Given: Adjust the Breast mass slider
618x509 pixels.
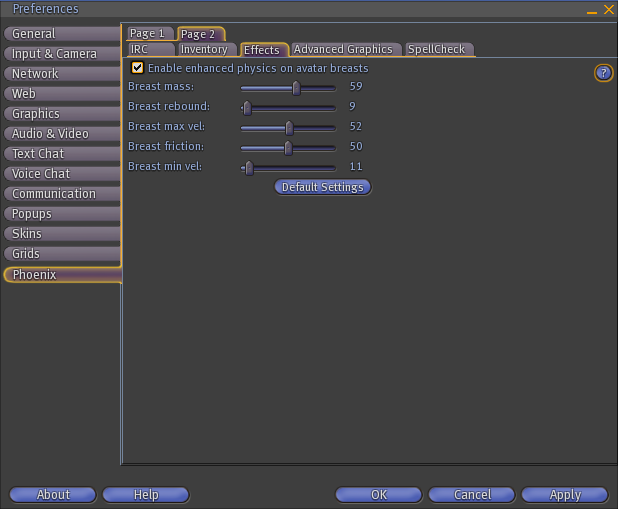Looking at the screenshot, I should pos(296,88).
